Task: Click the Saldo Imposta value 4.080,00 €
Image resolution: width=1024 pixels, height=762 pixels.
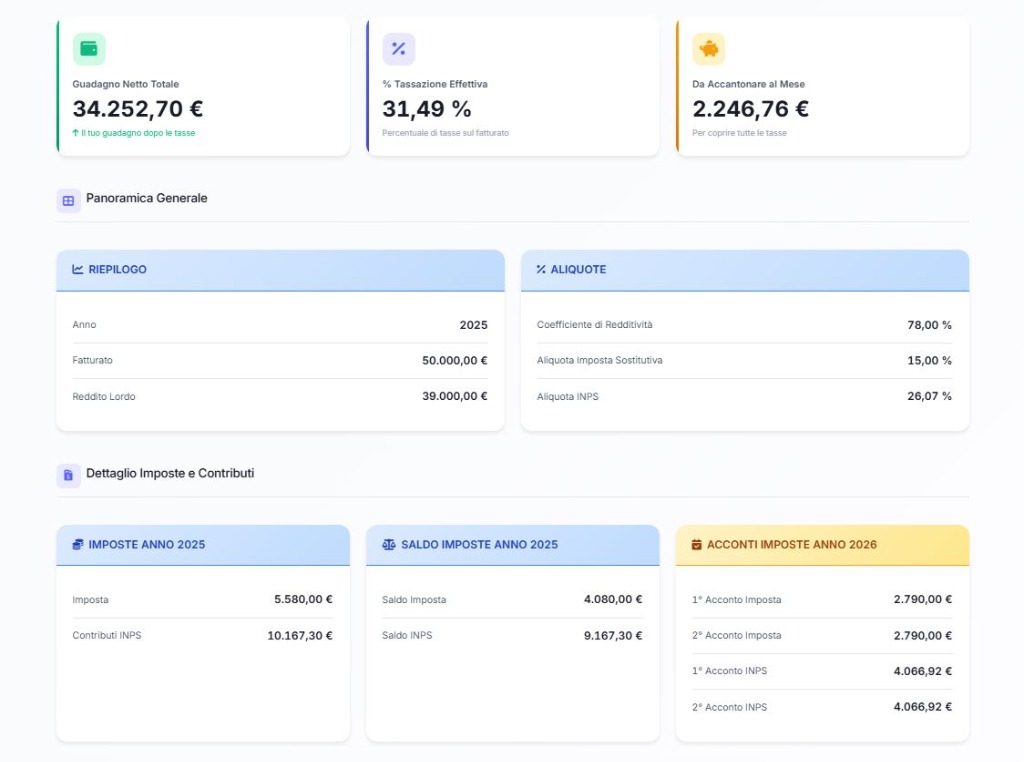Action: [x=612, y=599]
